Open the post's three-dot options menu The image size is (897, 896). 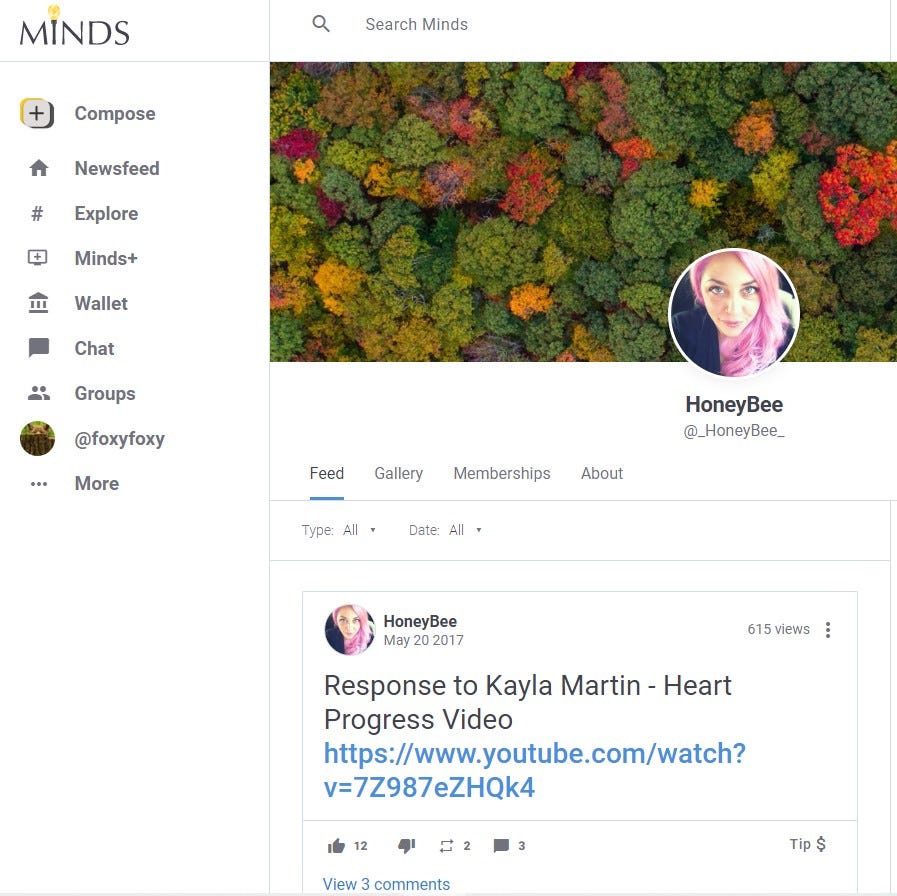pos(828,630)
